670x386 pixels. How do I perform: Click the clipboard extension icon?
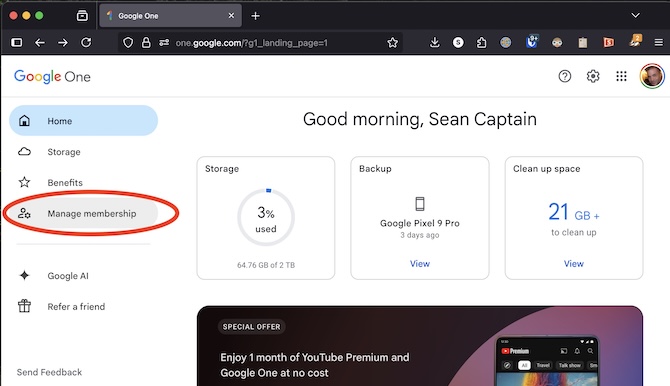pyautogui.click(x=582, y=42)
